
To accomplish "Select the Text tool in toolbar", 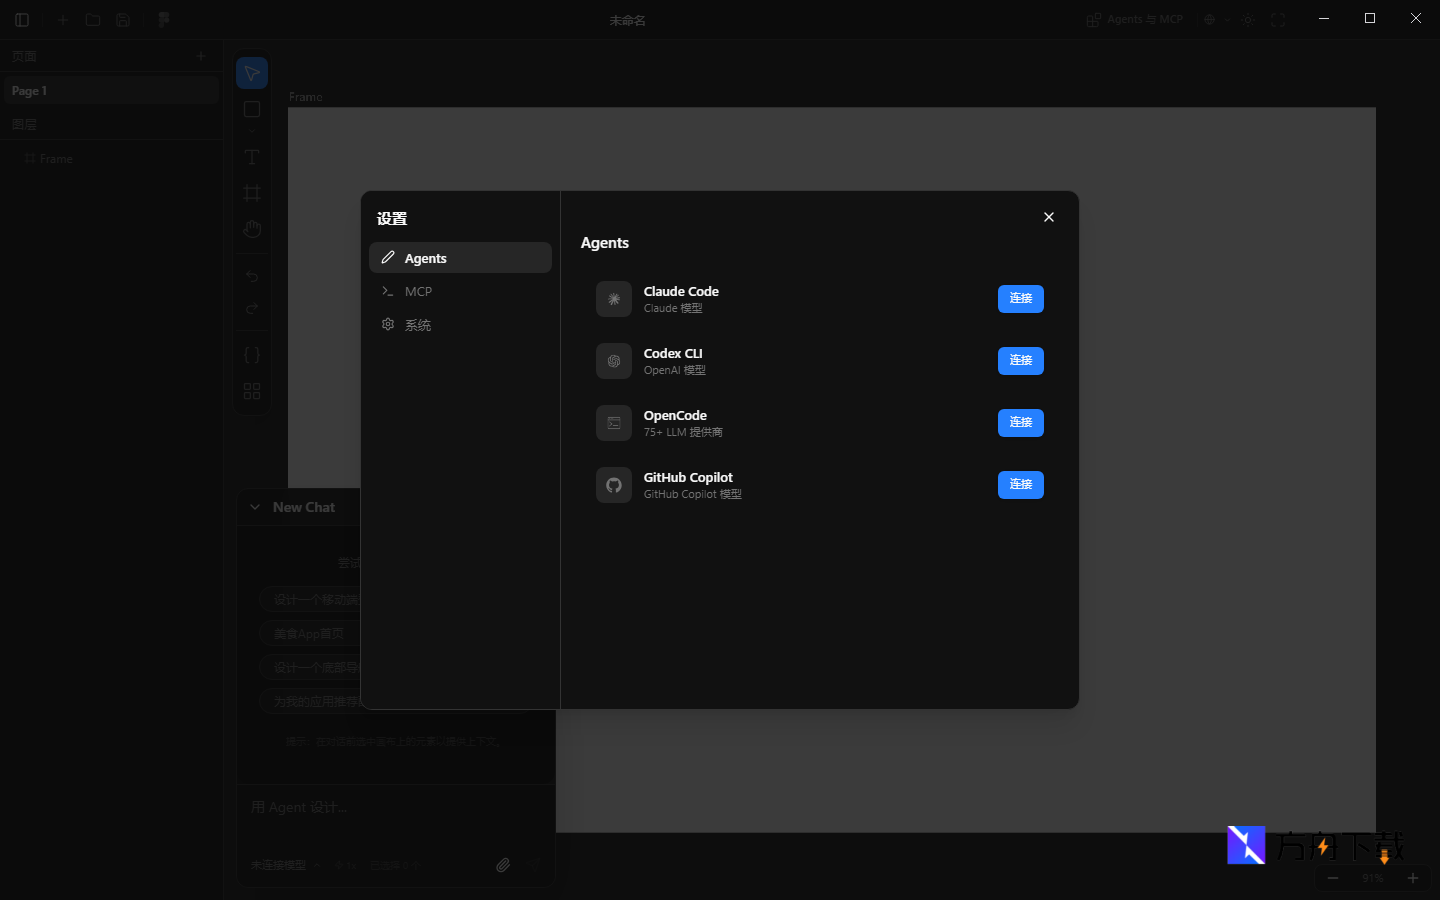I will (252, 157).
